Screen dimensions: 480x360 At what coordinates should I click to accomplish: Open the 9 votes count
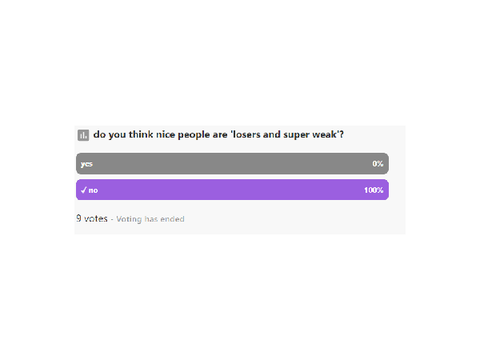click(x=92, y=219)
